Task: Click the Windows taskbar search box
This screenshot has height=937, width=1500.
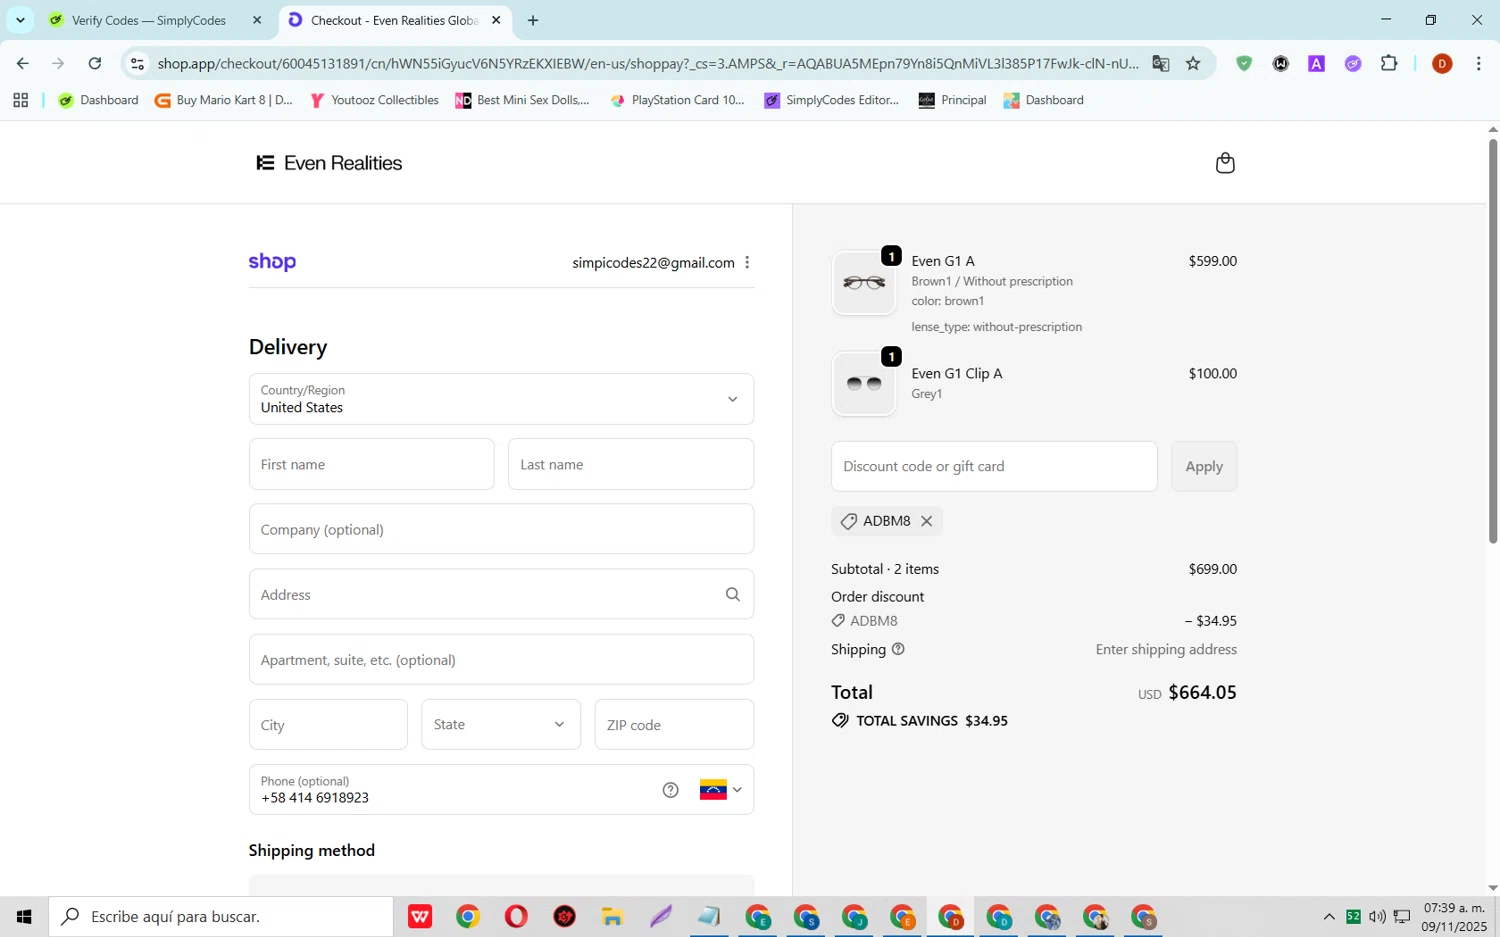Action: (x=221, y=916)
